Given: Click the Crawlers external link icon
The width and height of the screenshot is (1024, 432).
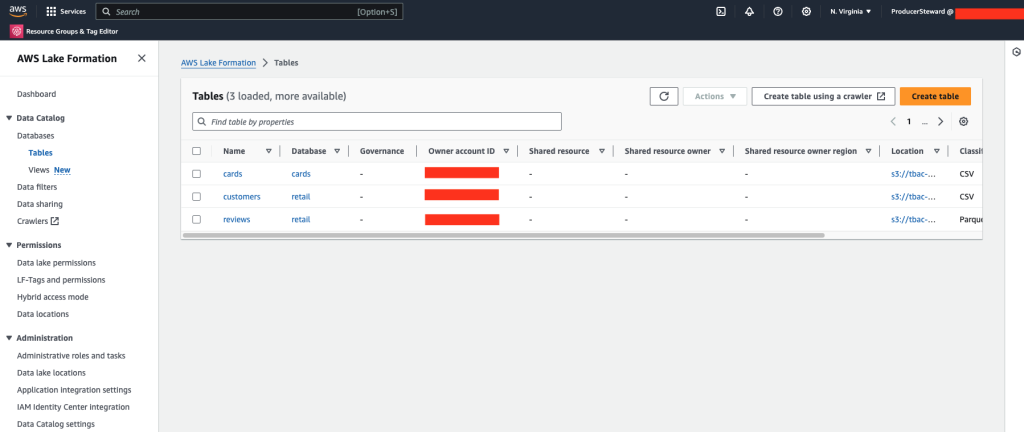Looking at the screenshot, I should click(55, 221).
